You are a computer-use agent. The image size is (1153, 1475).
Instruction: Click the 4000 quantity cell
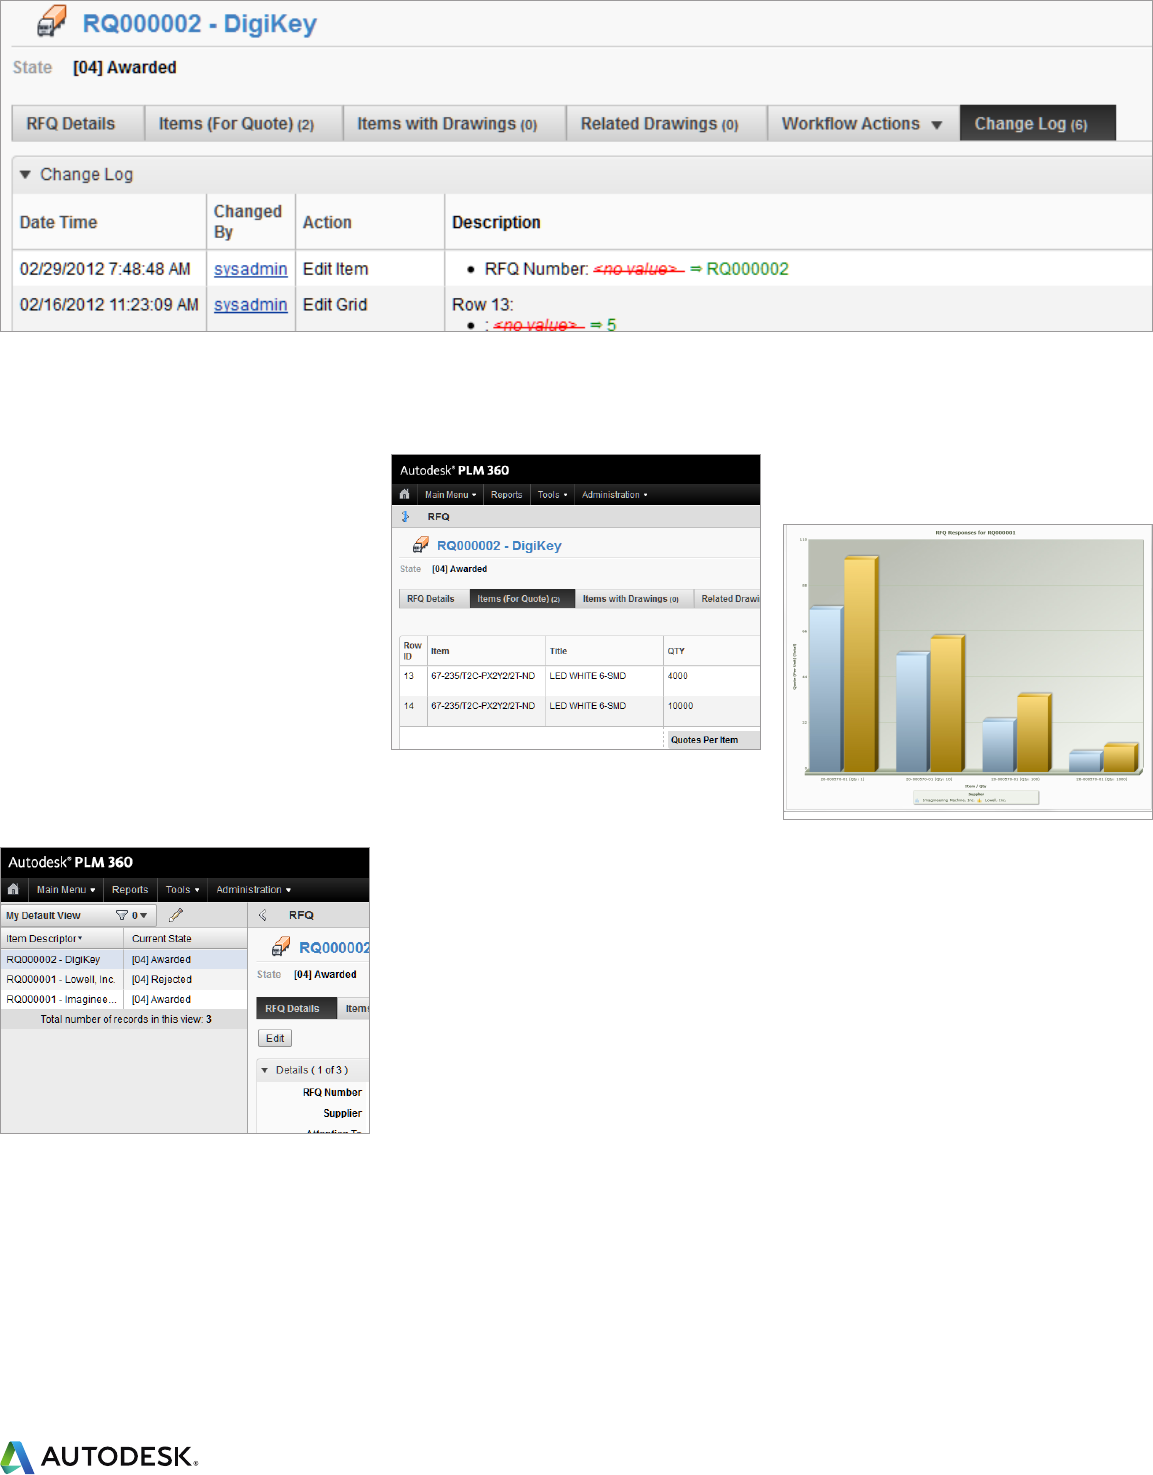point(677,676)
